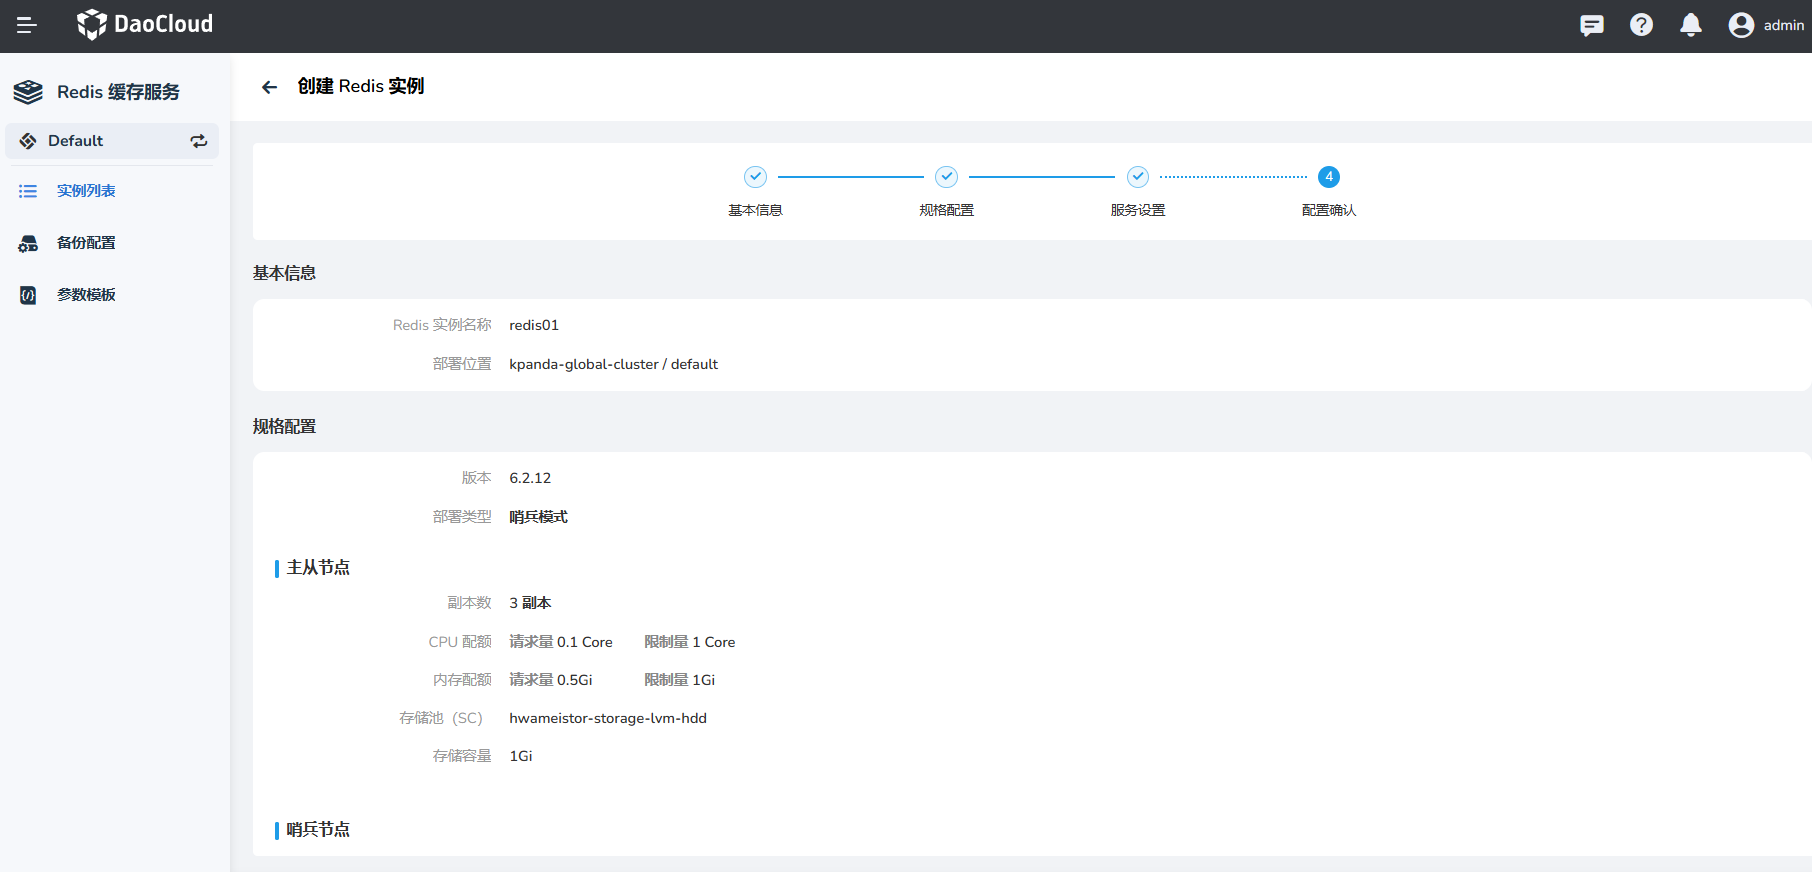Go back to the 基本信息 step
This screenshot has height=872, width=1812.
(x=755, y=177)
